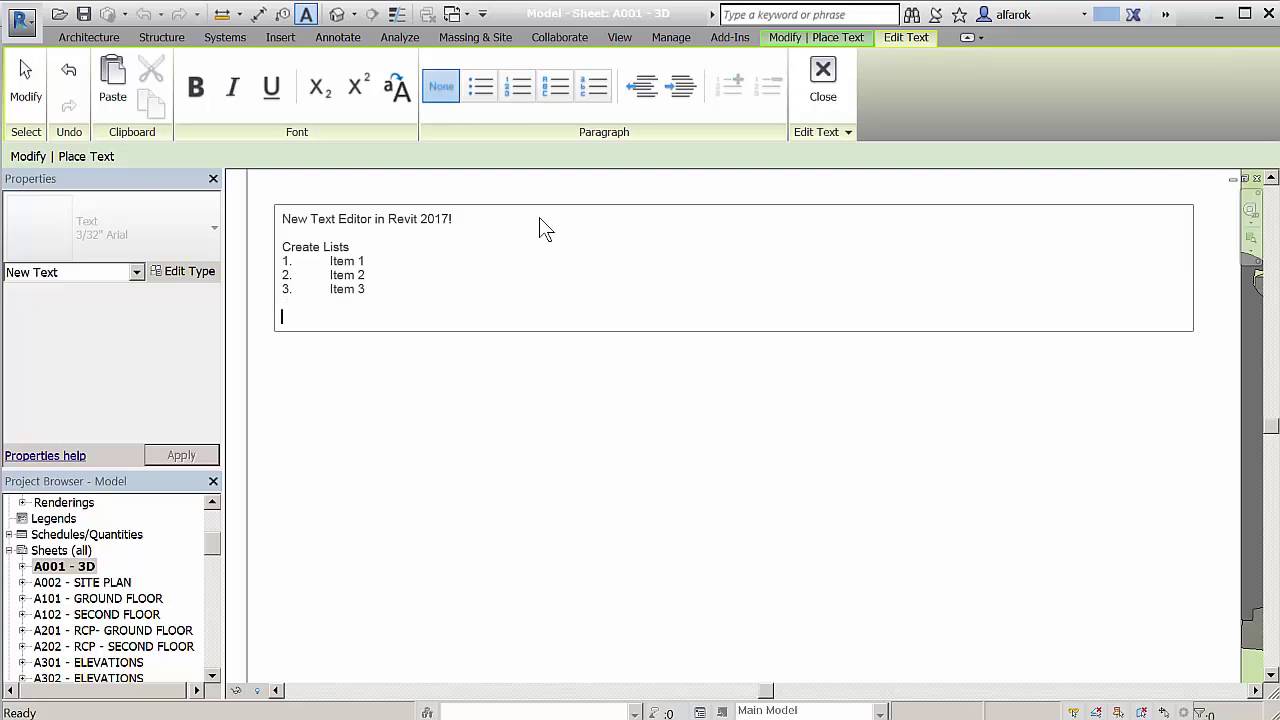Toggle All Caps formatting
This screenshot has width=1280, height=720.
(397, 88)
